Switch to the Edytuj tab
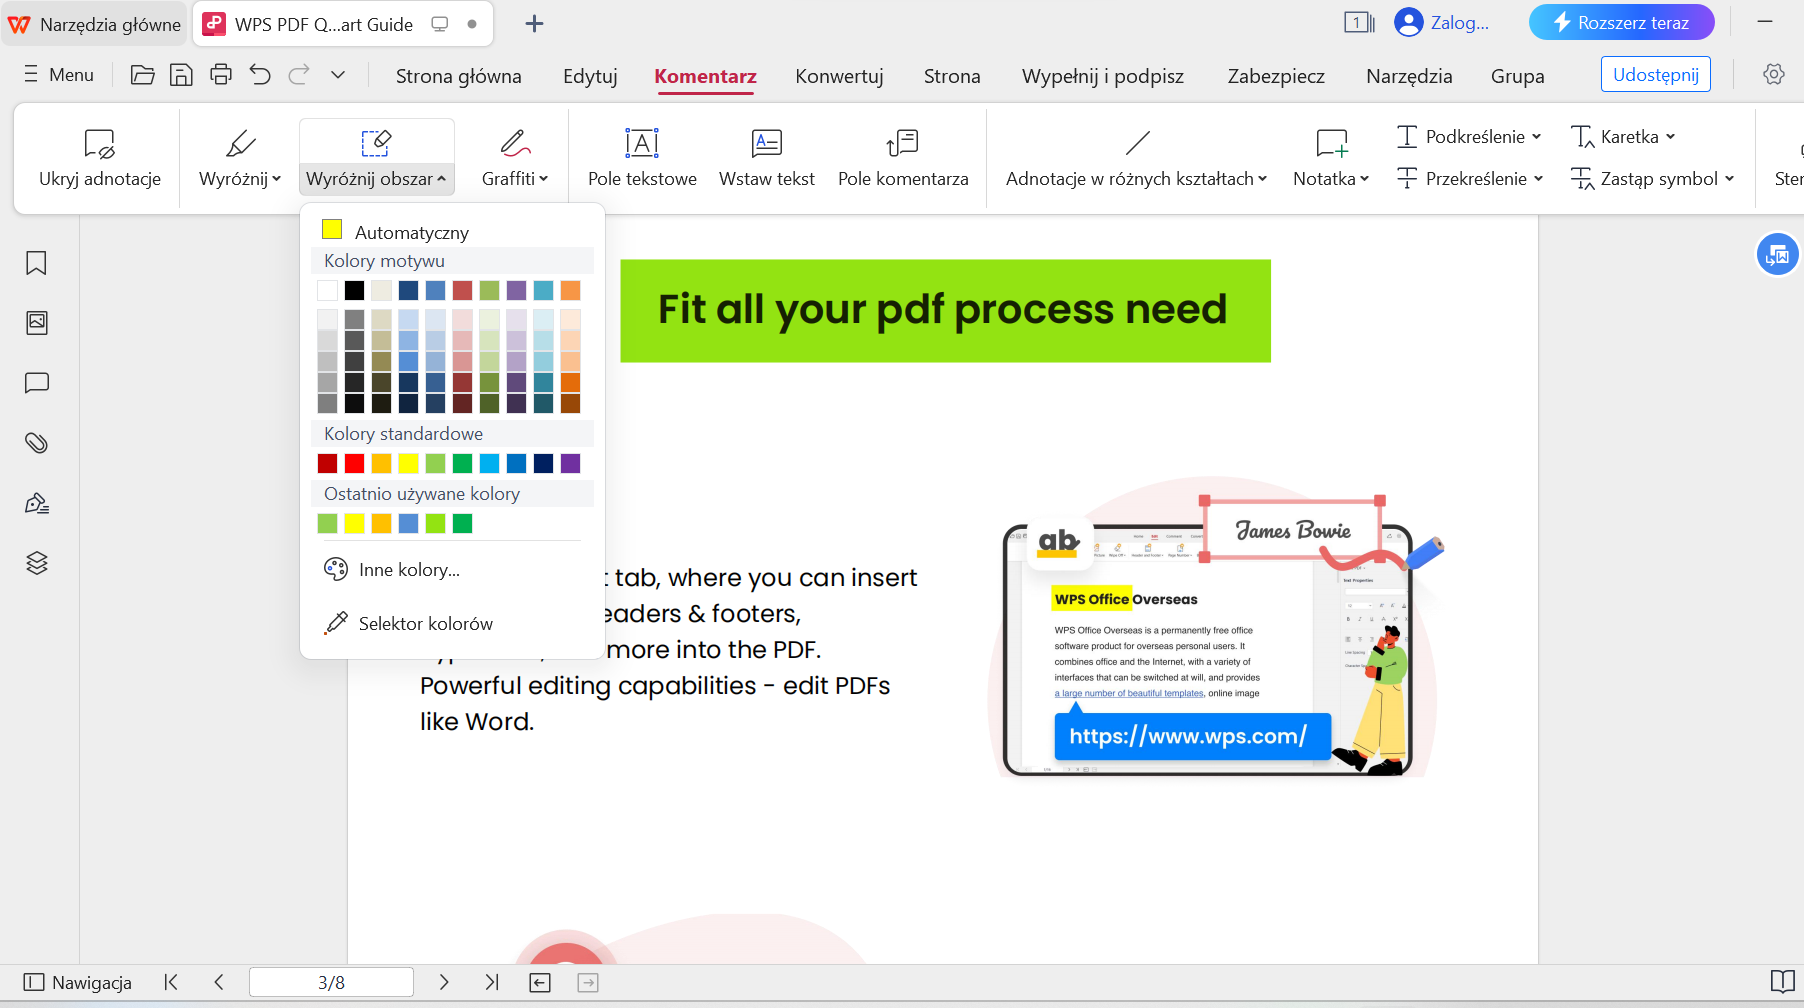This screenshot has width=1804, height=1008. (590, 76)
